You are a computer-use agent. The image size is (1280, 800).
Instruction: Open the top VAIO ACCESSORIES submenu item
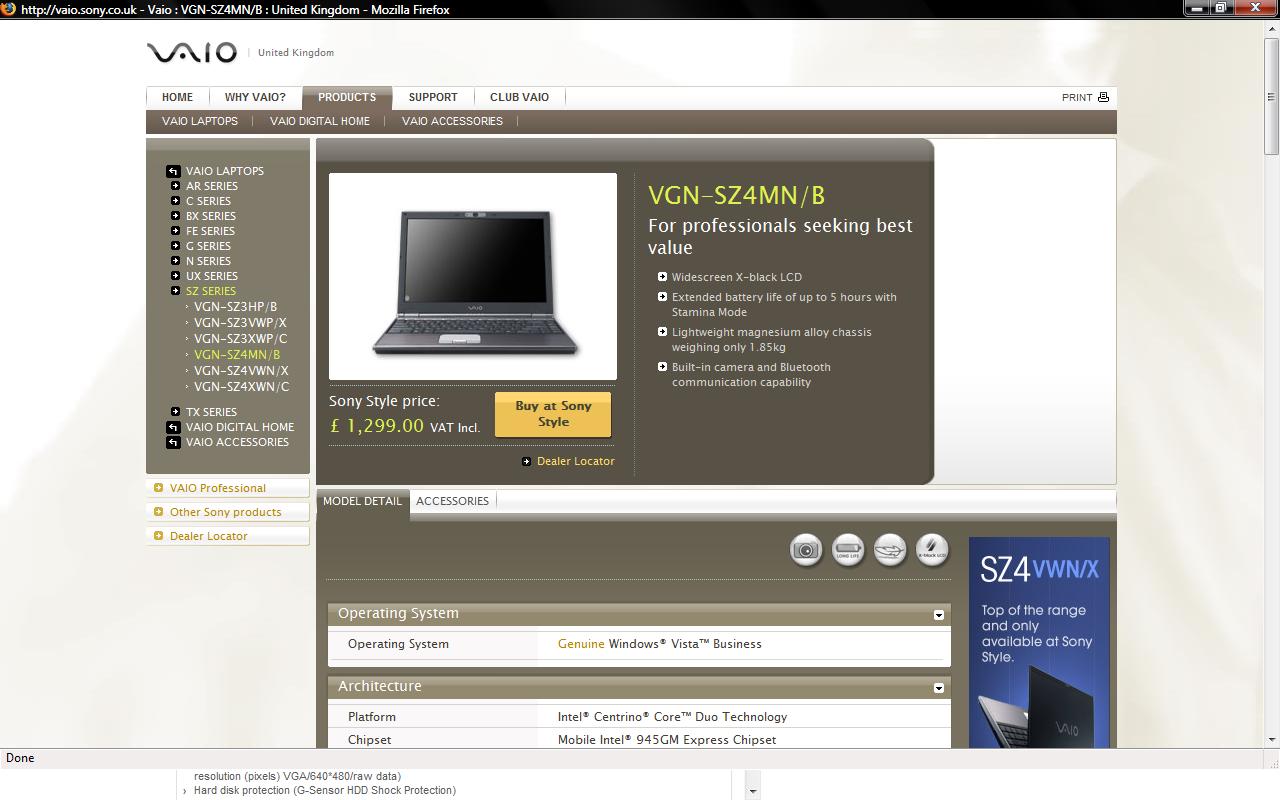pyautogui.click(x=452, y=121)
